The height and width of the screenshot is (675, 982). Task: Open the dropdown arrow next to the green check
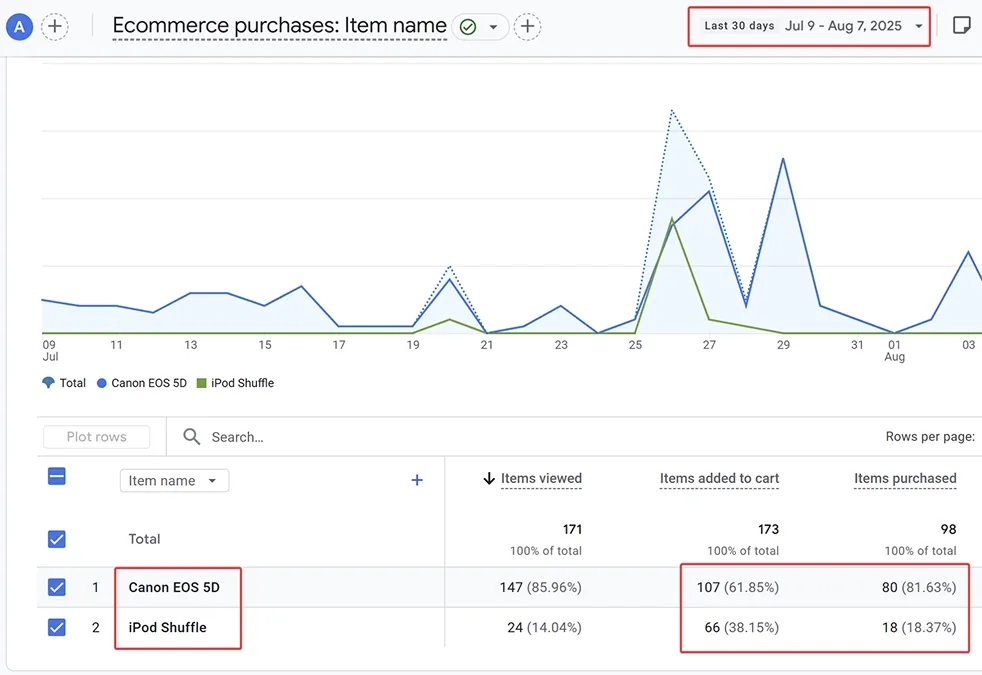pos(494,27)
